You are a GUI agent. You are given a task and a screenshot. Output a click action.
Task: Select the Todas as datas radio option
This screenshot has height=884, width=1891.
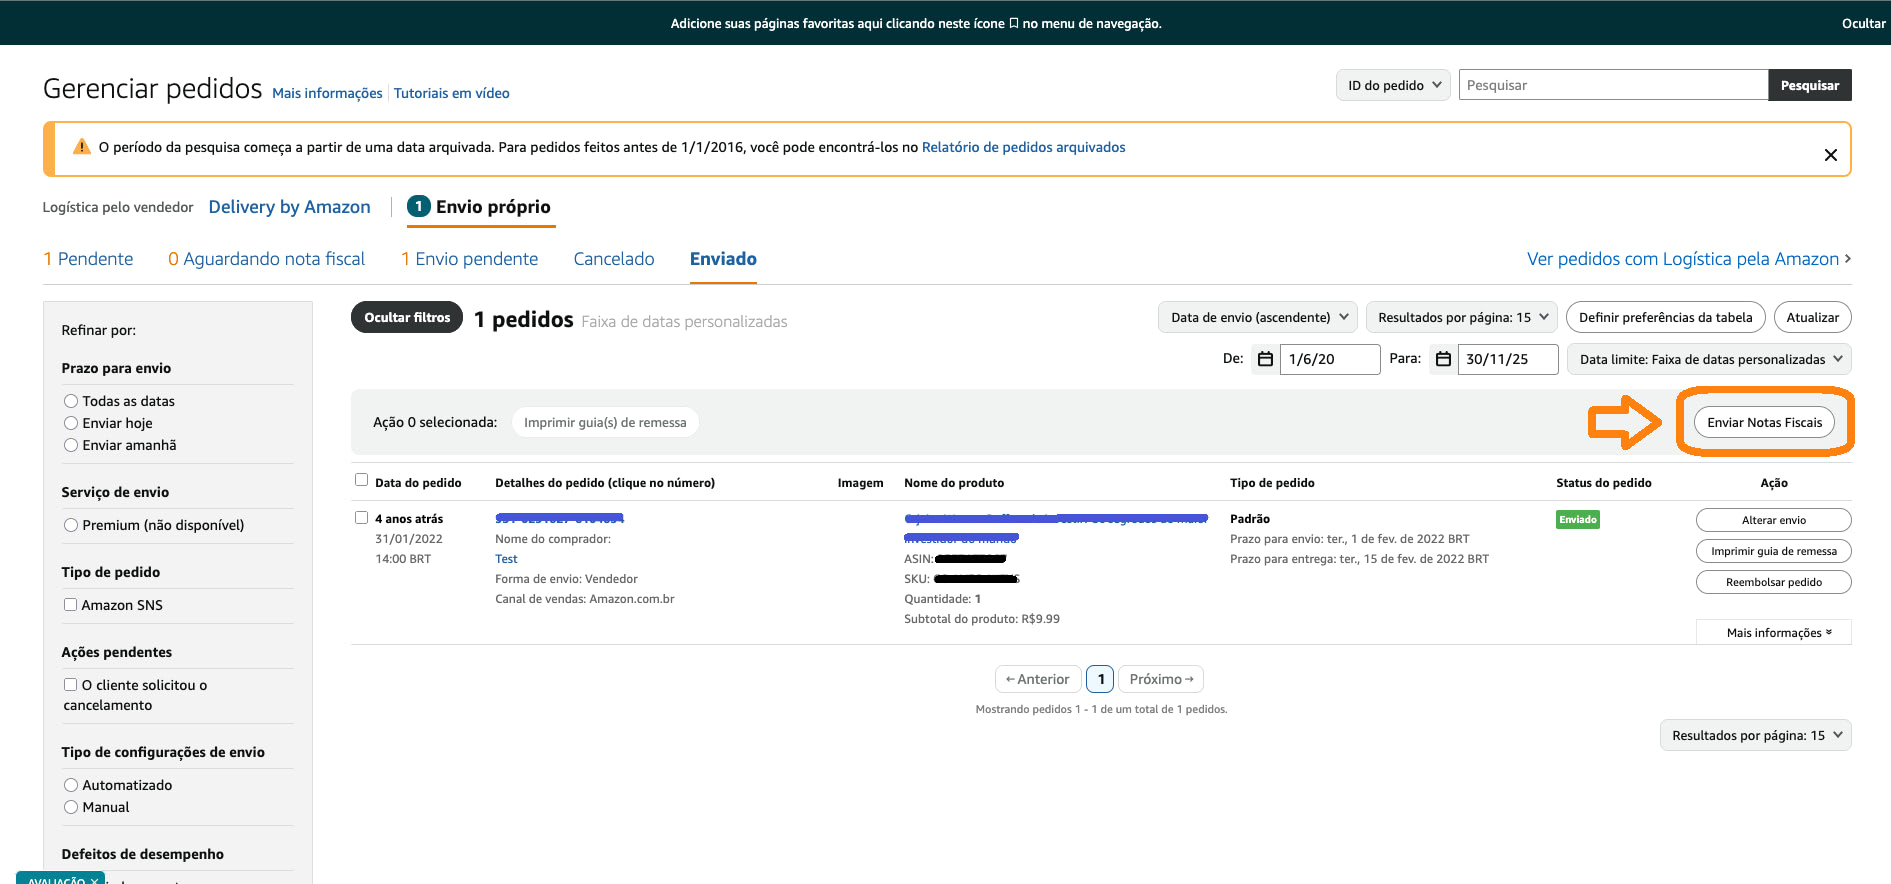point(71,401)
